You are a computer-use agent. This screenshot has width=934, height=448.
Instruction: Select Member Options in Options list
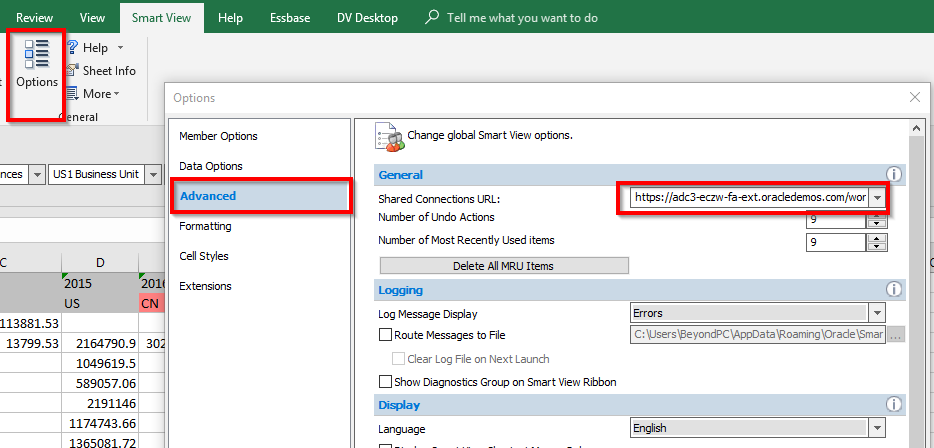218,136
